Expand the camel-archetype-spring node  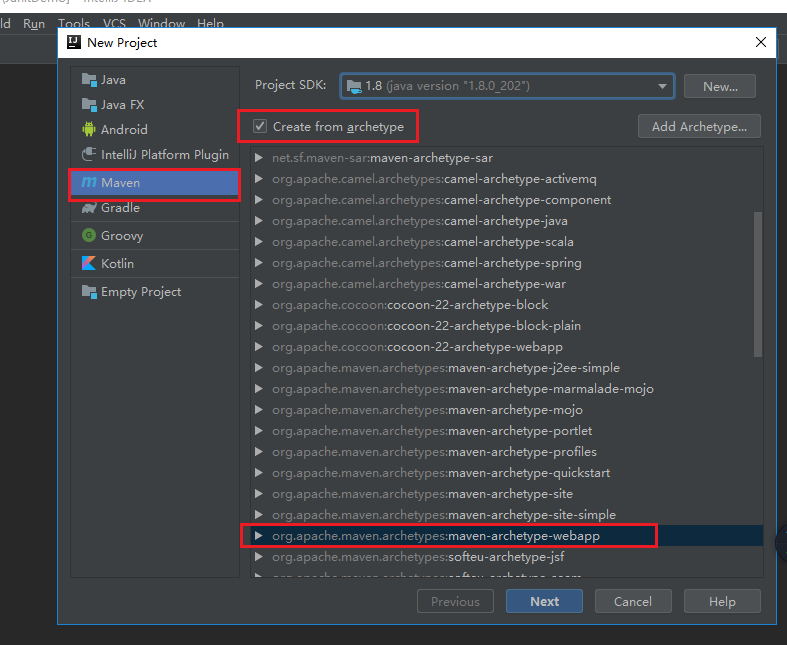pyautogui.click(x=258, y=263)
